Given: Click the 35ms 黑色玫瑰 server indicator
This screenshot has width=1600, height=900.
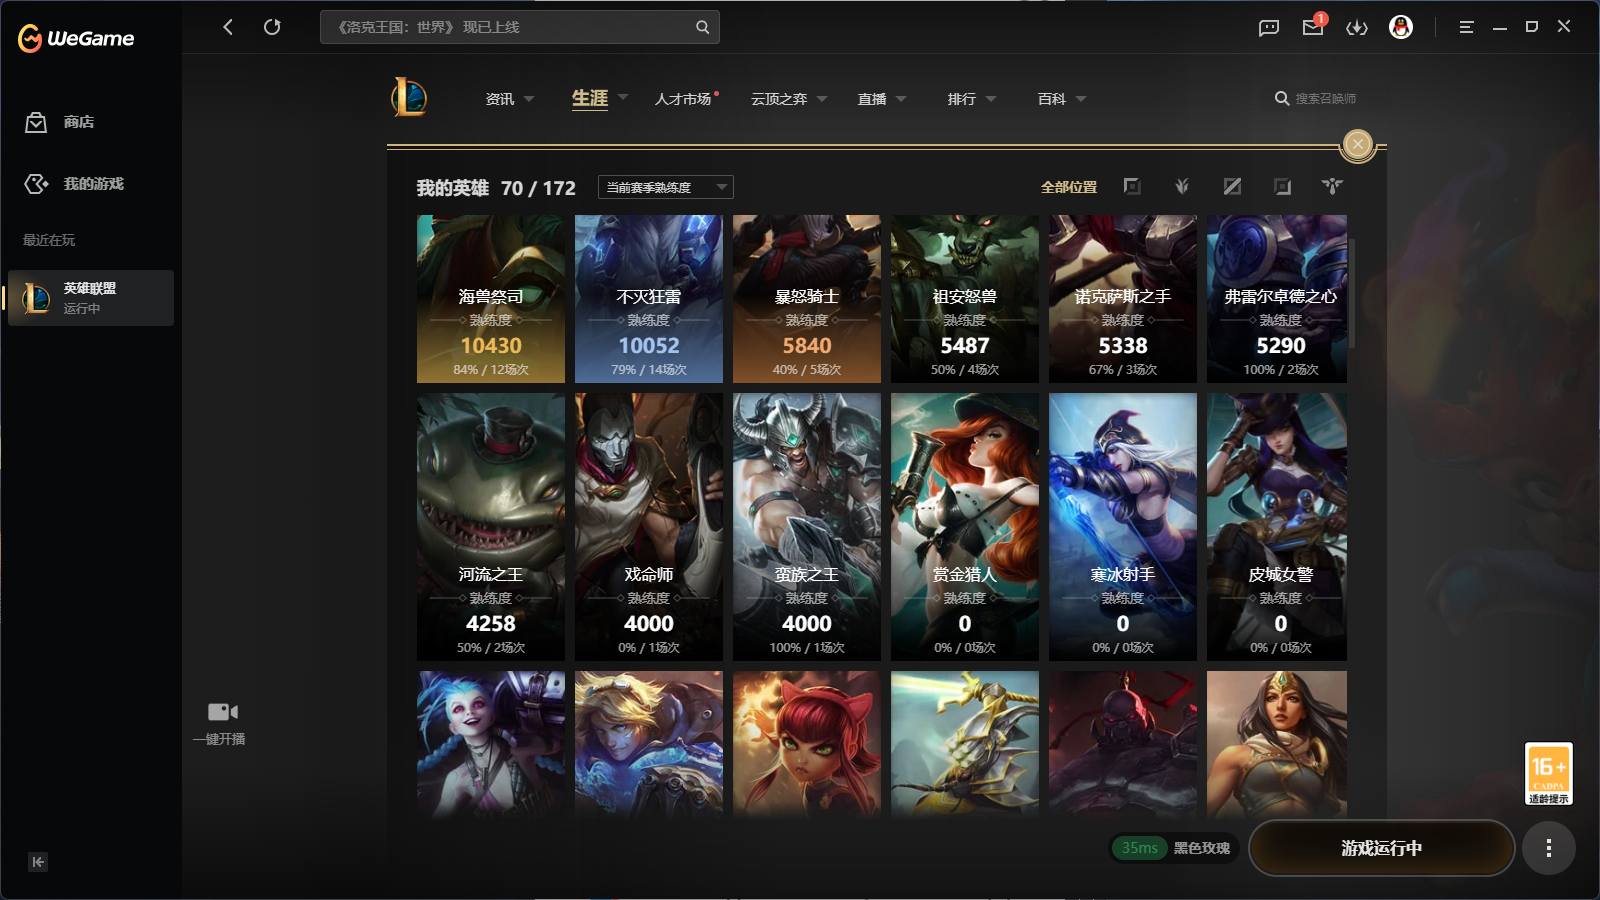Looking at the screenshot, I should 1174,848.
